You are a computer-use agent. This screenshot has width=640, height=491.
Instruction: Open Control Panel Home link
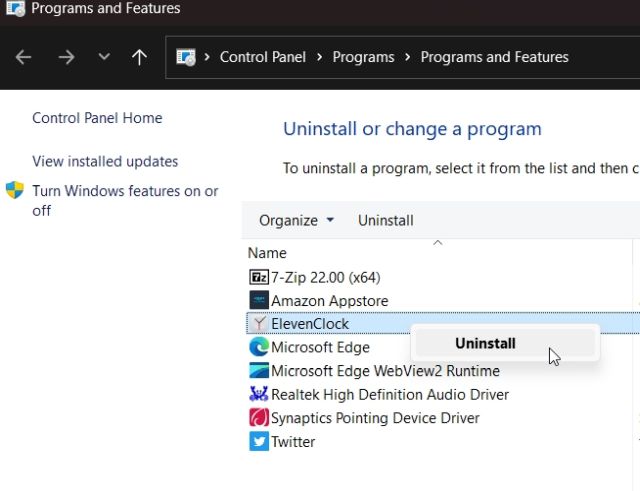pos(97,118)
